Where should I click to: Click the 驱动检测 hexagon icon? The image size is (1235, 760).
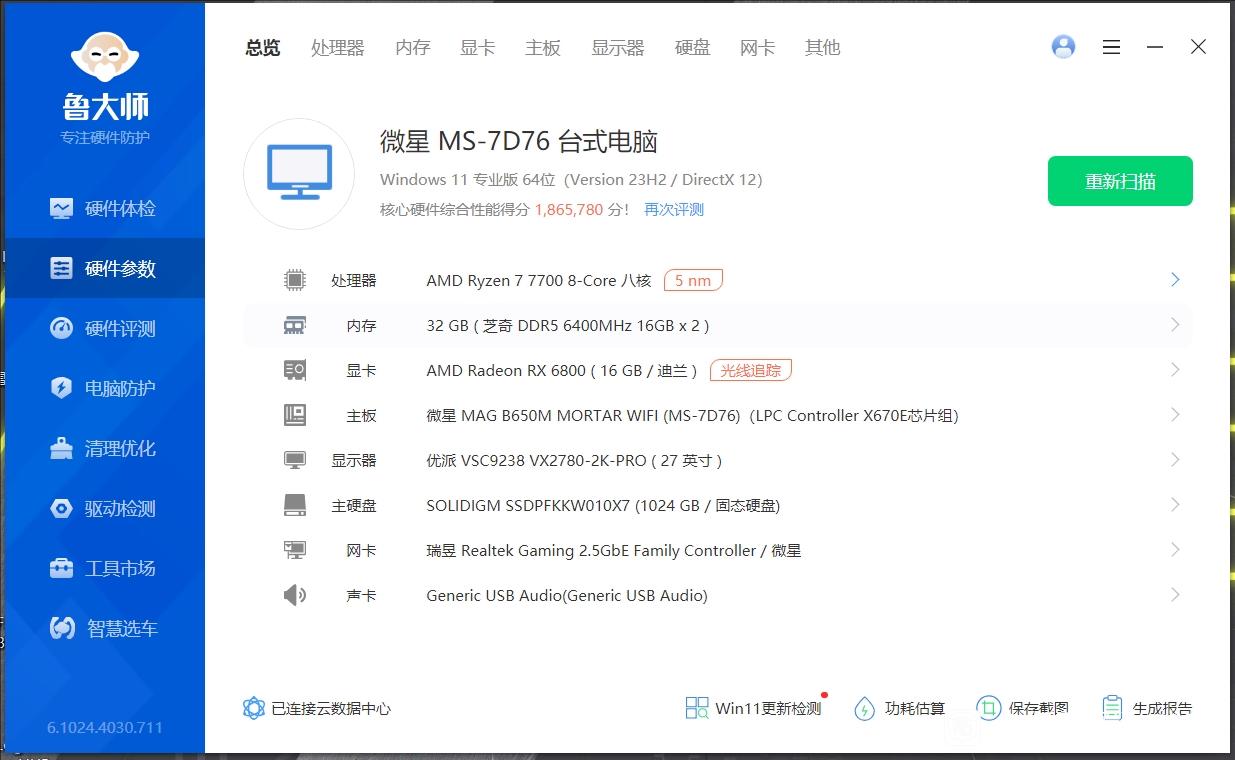coord(61,508)
